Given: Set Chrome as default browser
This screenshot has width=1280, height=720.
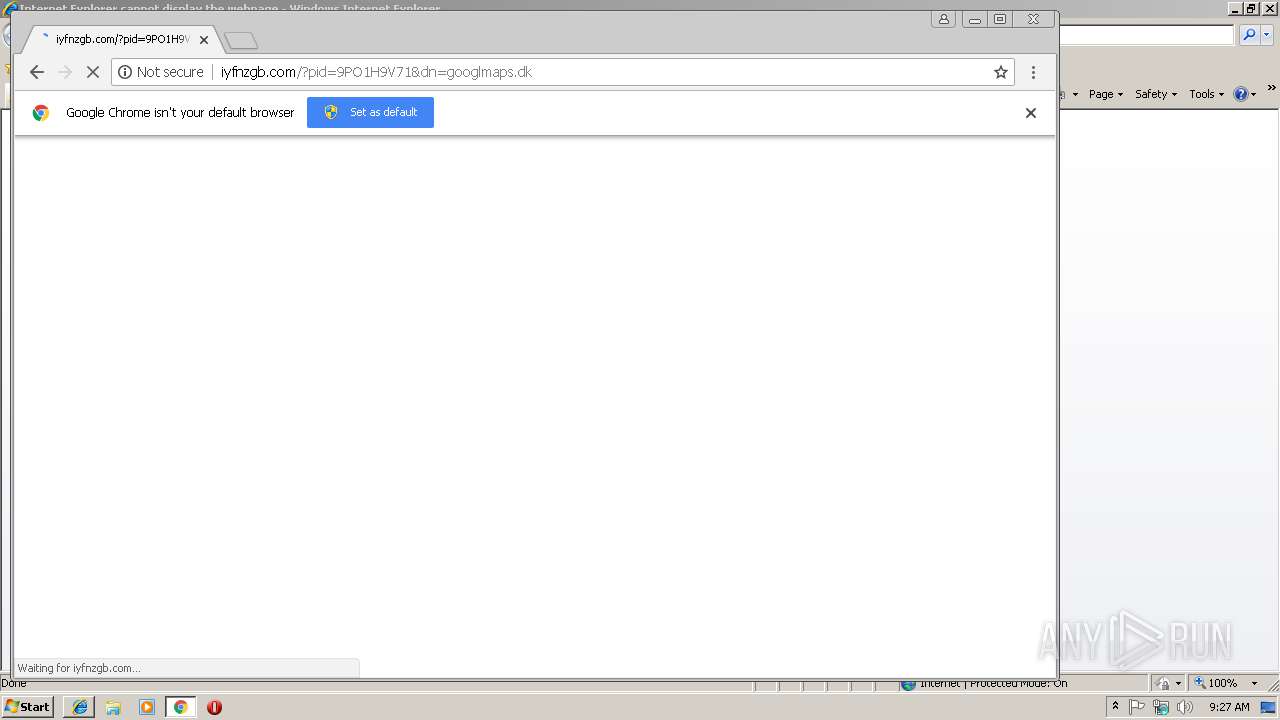Looking at the screenshot, I should tap(370, 112).
